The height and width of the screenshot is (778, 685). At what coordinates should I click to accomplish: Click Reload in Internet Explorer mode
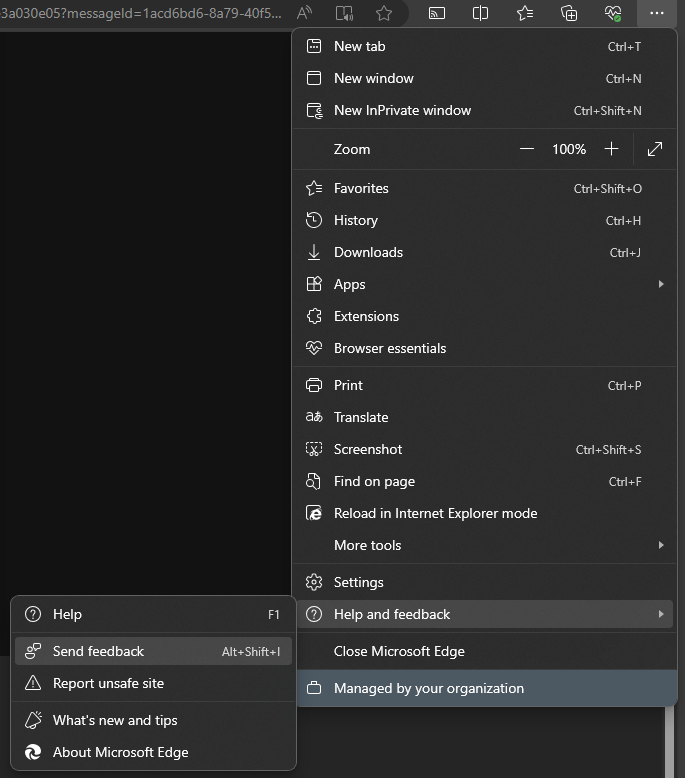pyautogui.click(x=484, y=513)
